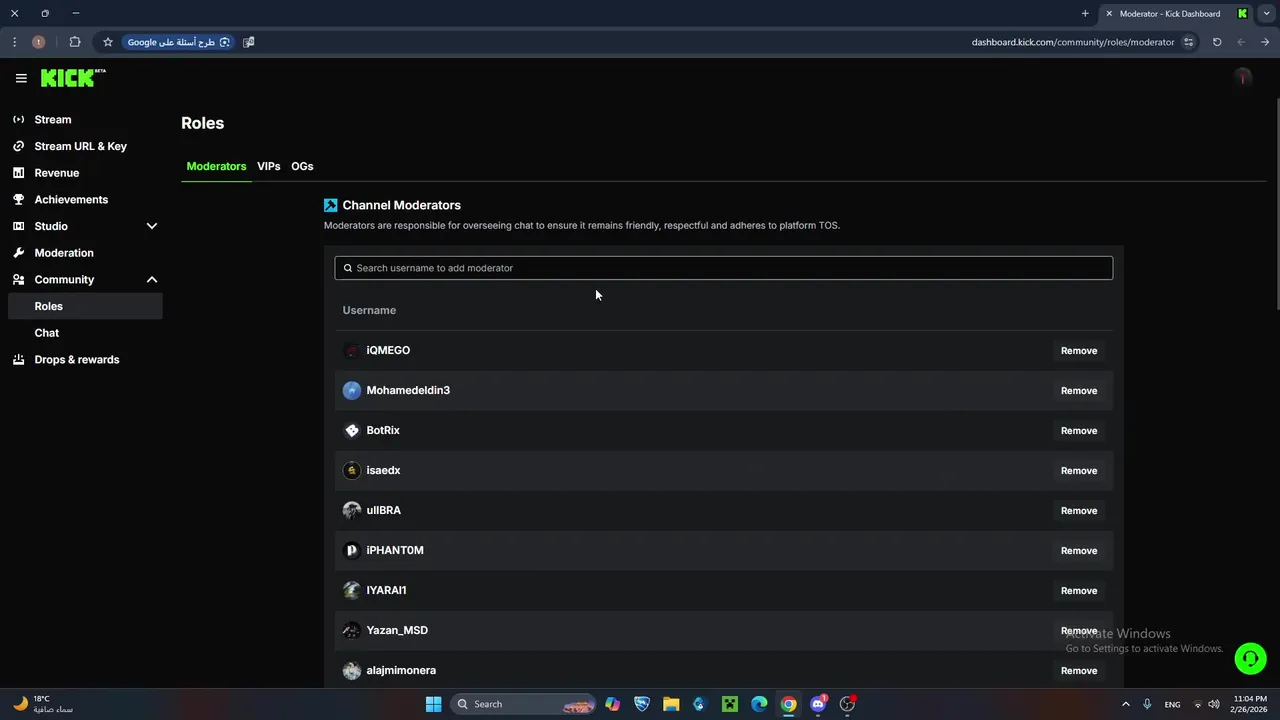Click Mohamedeldin3 avatar
The width and height of the screenshot is (1280, 720).
(351, 390)
